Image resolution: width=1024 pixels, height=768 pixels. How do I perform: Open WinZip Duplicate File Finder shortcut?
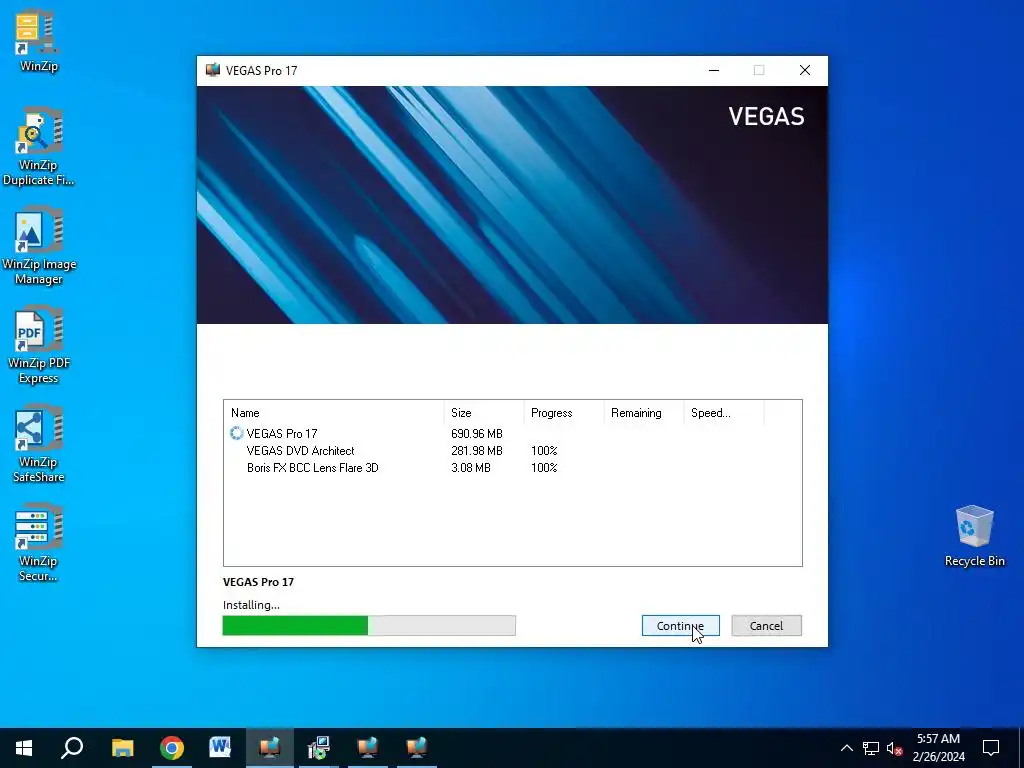tap(39, 146)
